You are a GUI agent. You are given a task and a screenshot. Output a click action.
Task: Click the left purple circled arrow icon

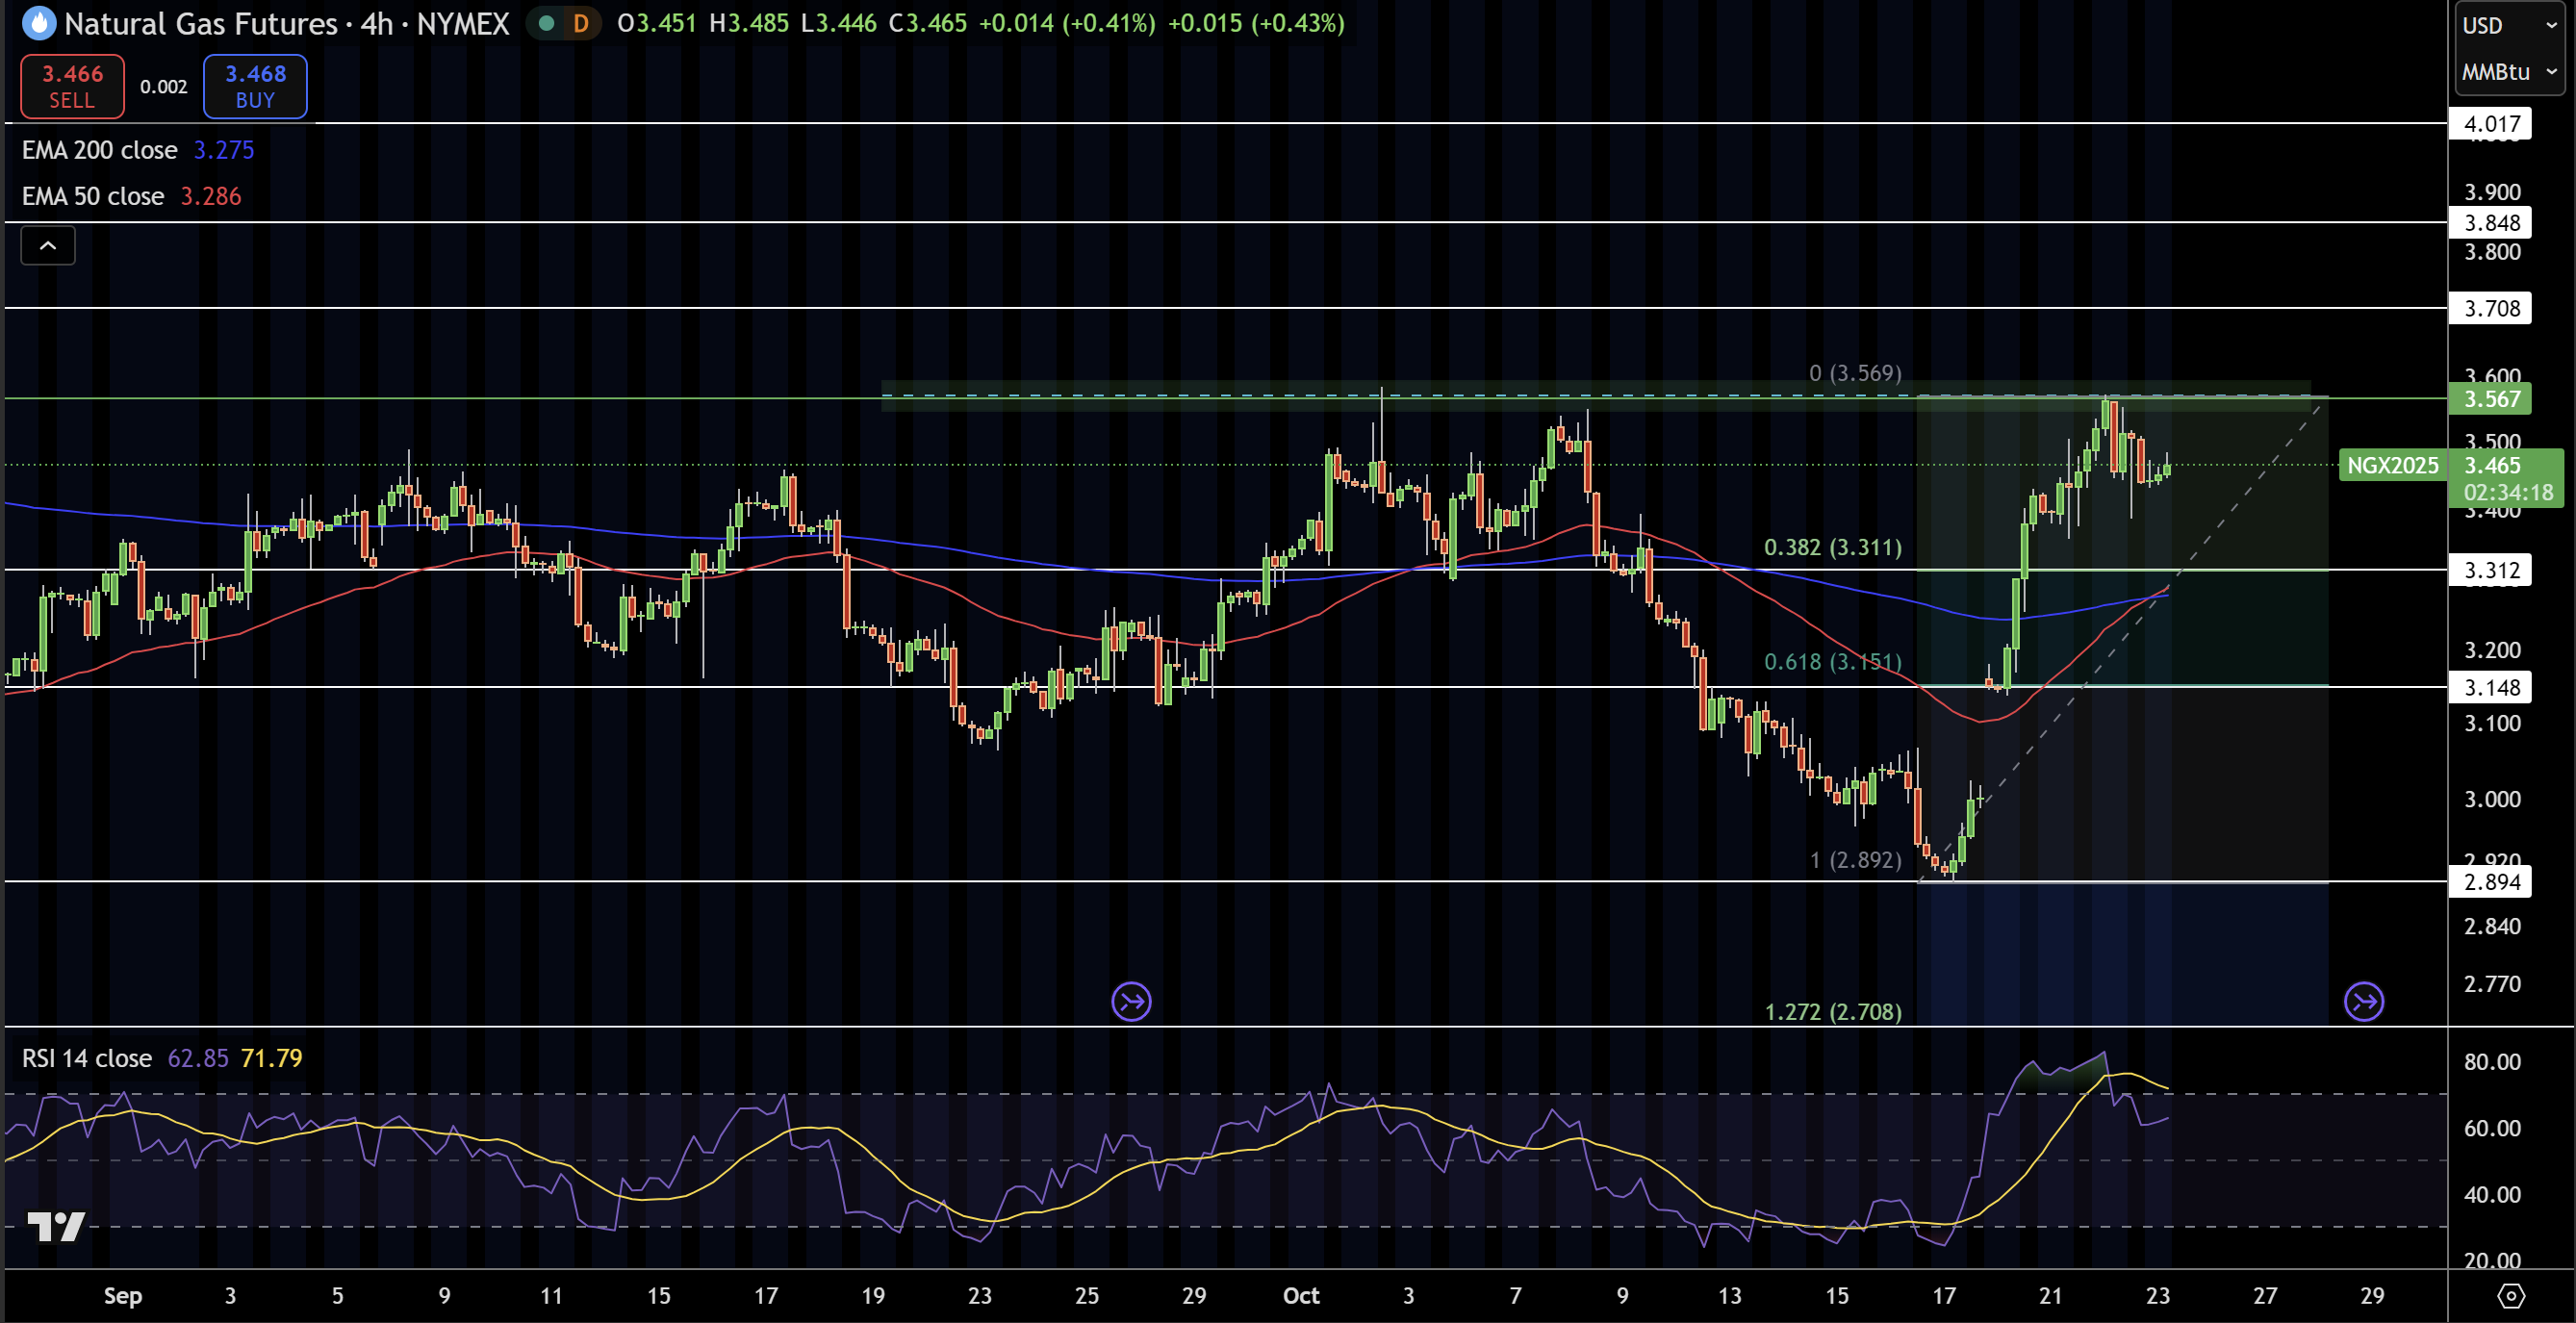point(1131,1001)
